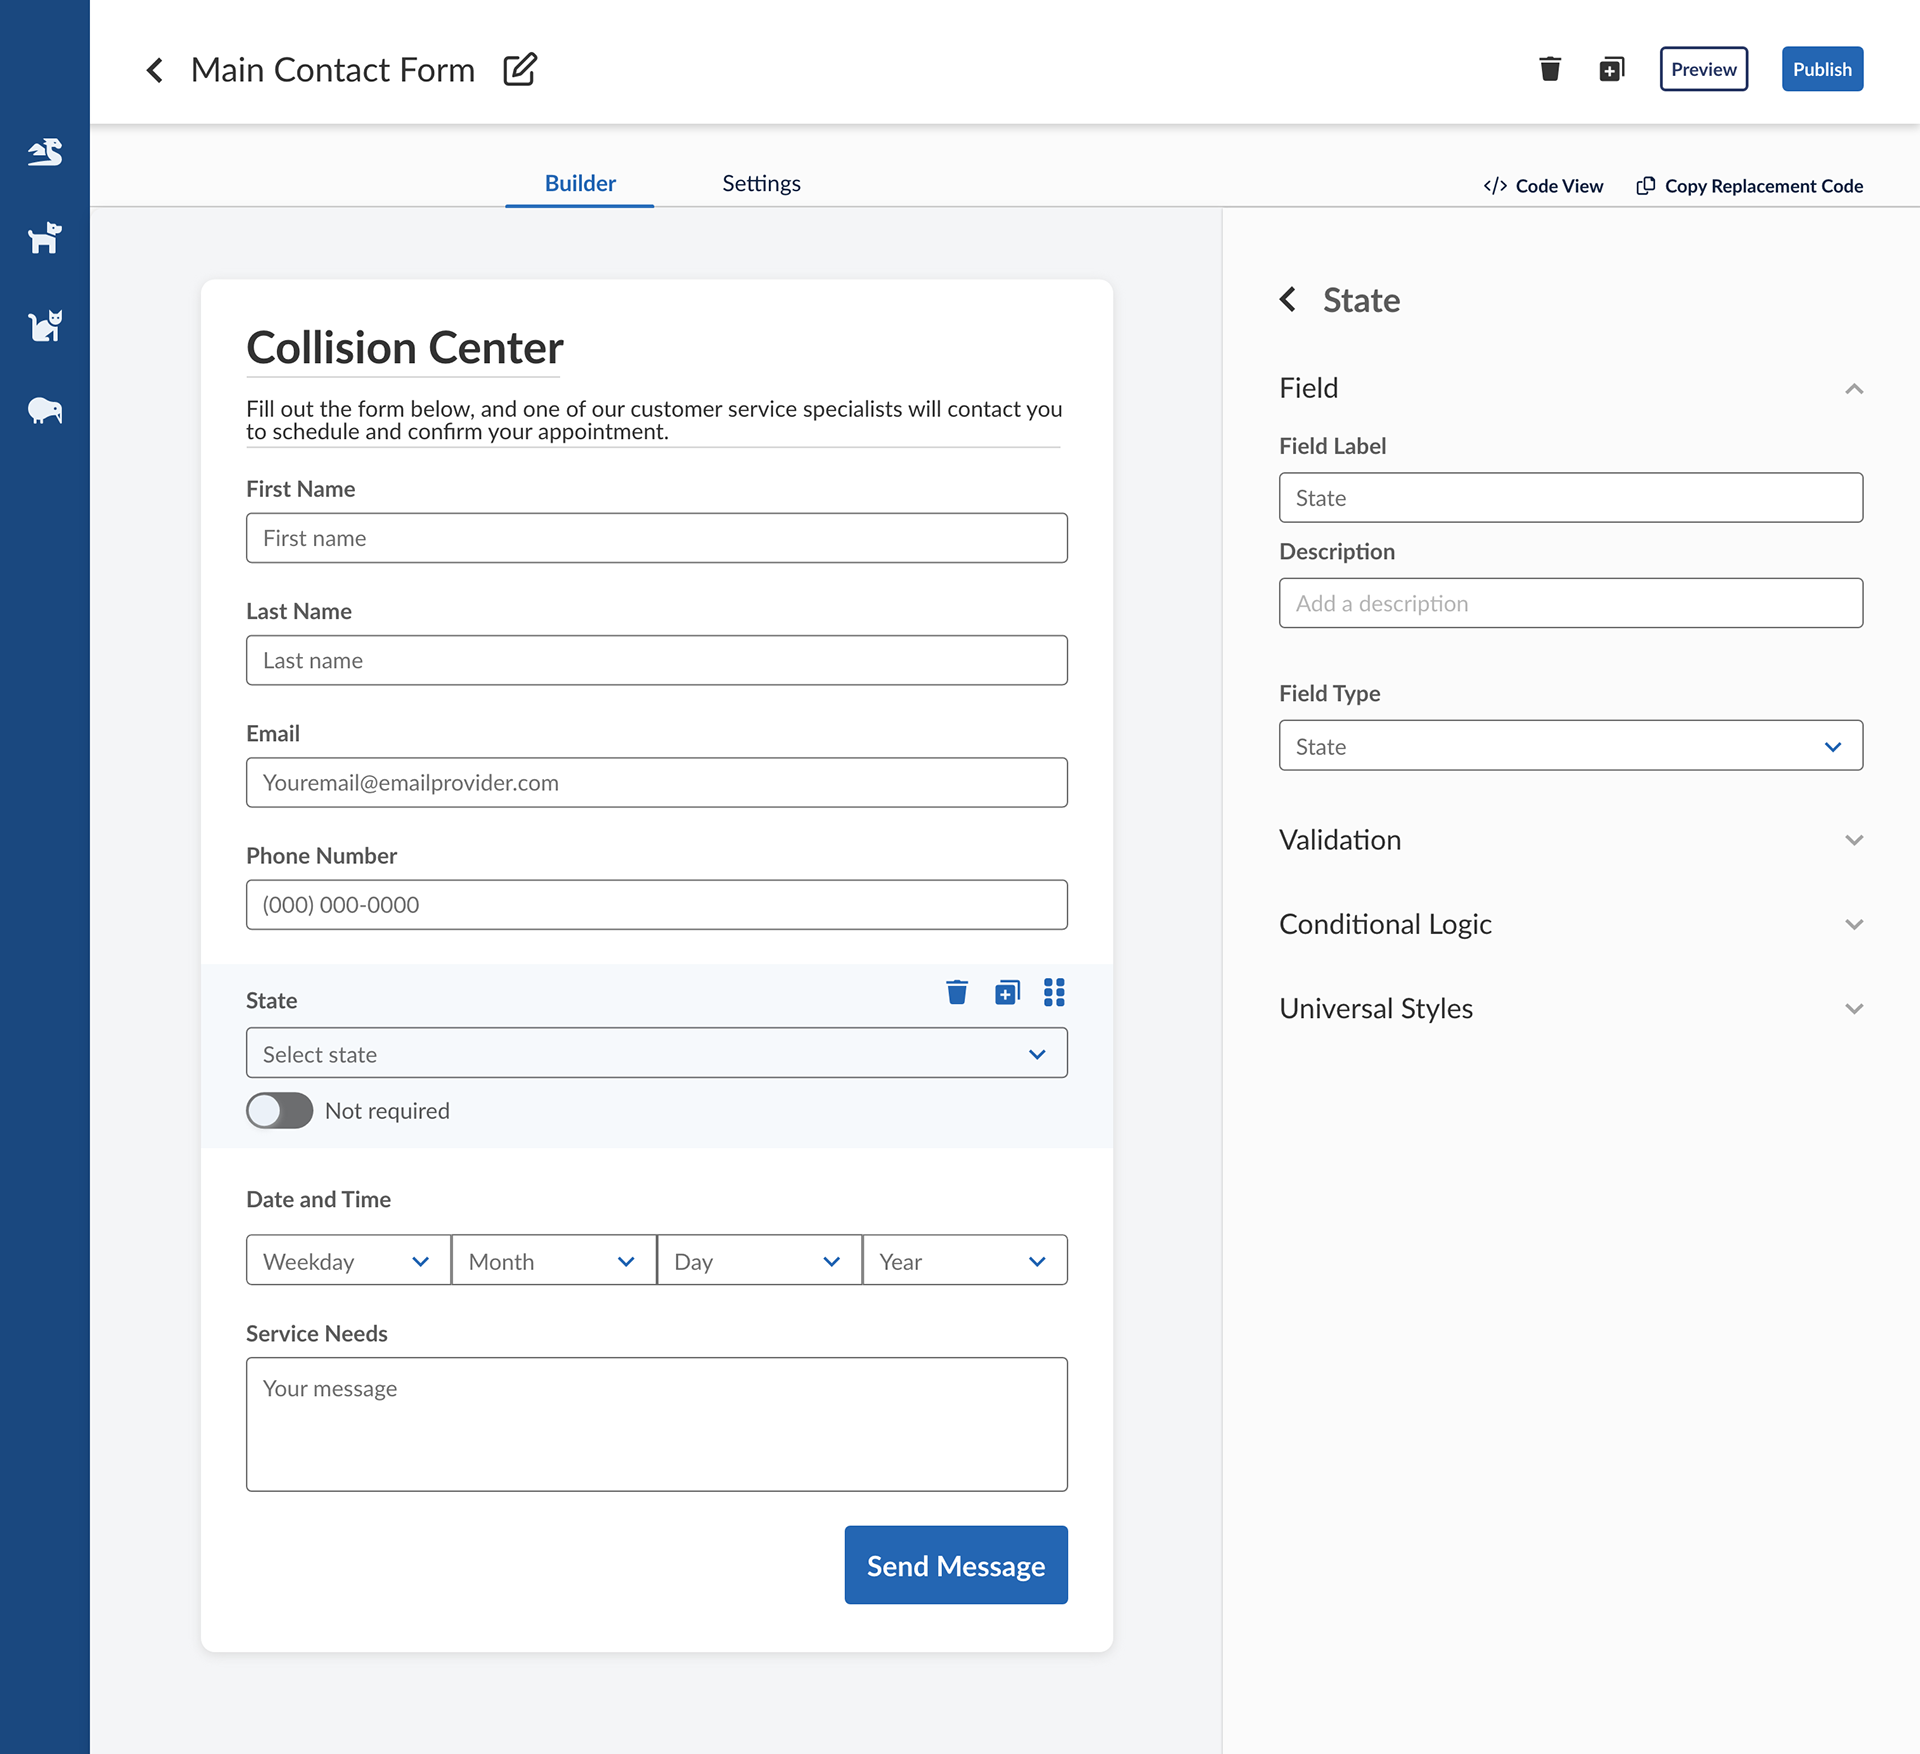Open the Select state dropdown
This screenshot has width=1920, height=1754.
coord(657,1053)
